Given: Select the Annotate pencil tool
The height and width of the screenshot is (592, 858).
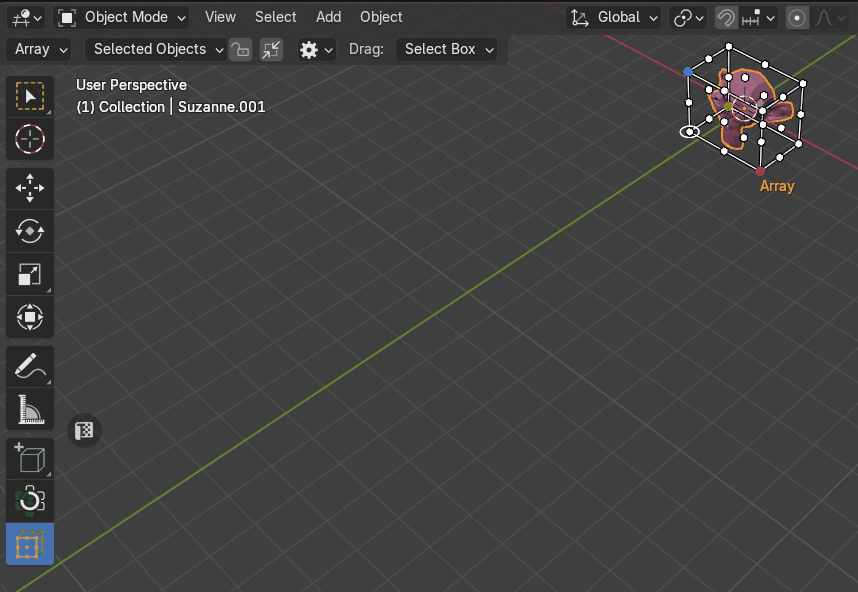Looking at the screenshot, I should (30, 366).
